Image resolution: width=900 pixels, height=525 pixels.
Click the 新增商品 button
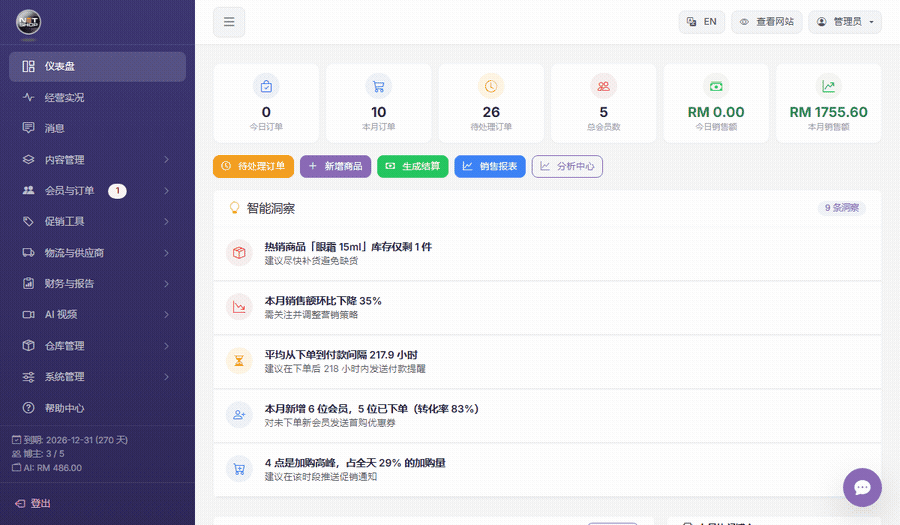point(335,166)
